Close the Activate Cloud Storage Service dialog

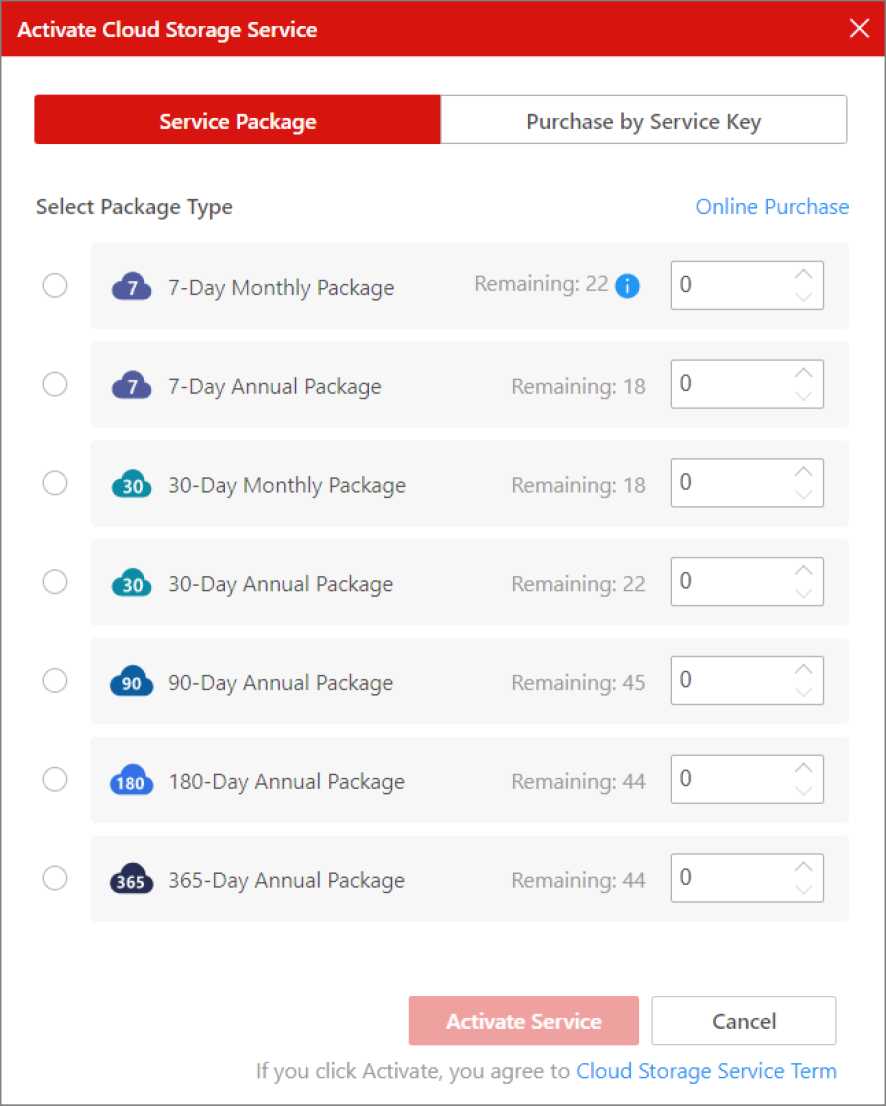pyautogui.click(x=858, y=28)
